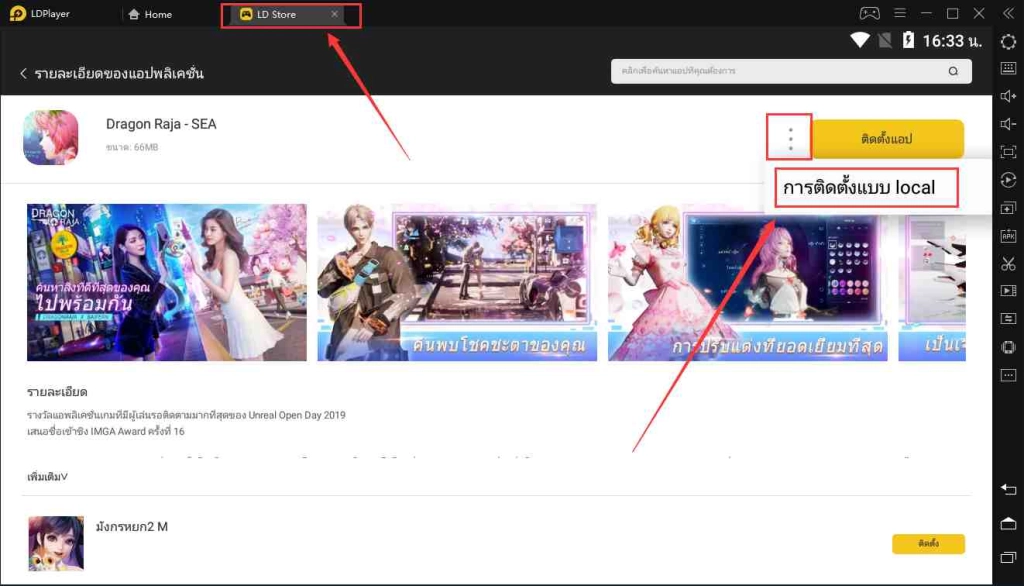Image resolution: width=1024 pixels, height=586 pixels.
Task: Click the app search input field
Action: coord(791,71)
